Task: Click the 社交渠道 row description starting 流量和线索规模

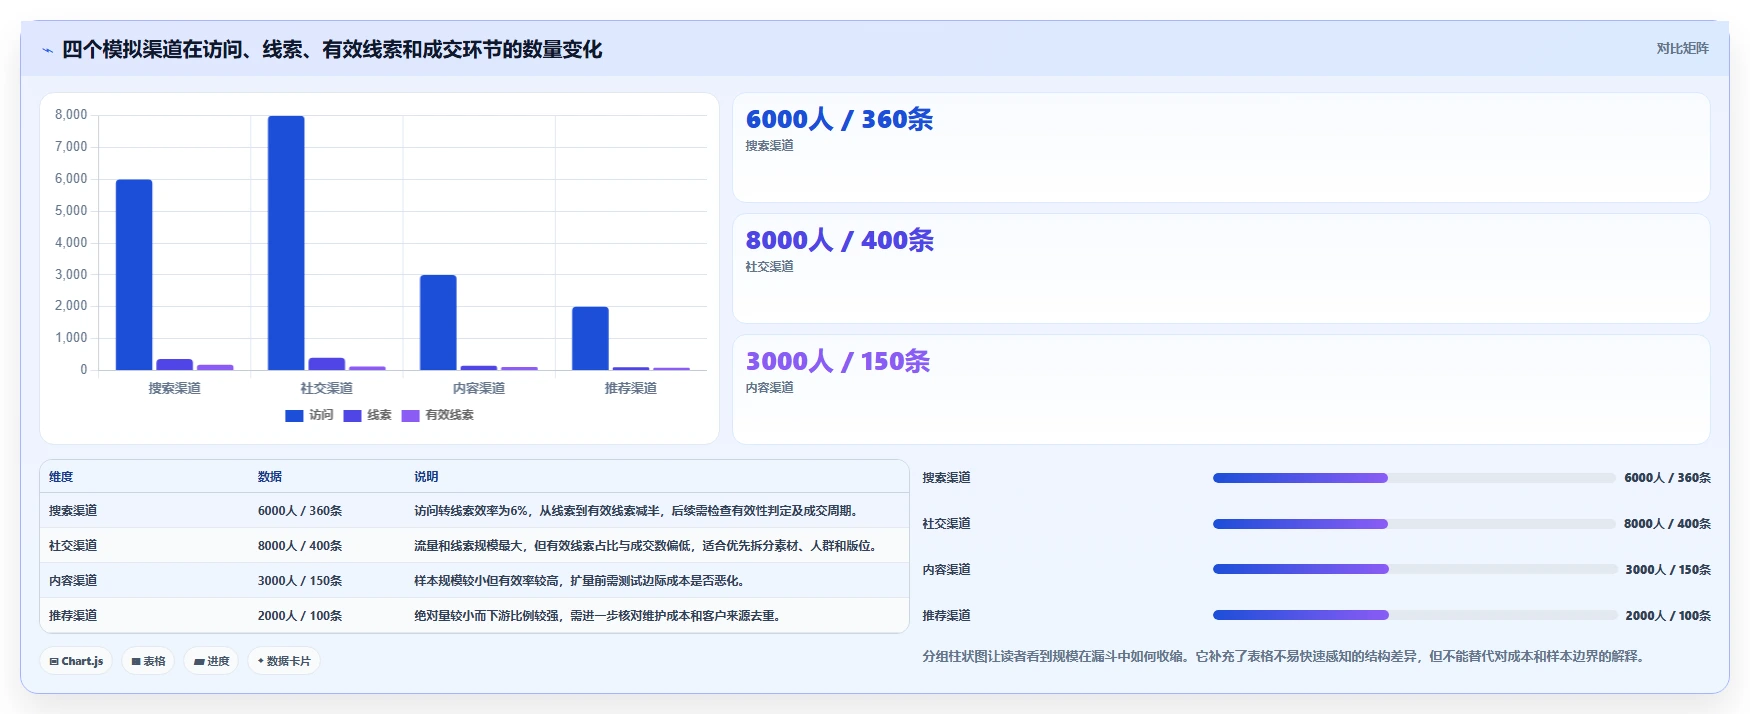Action: coord(647,546)
